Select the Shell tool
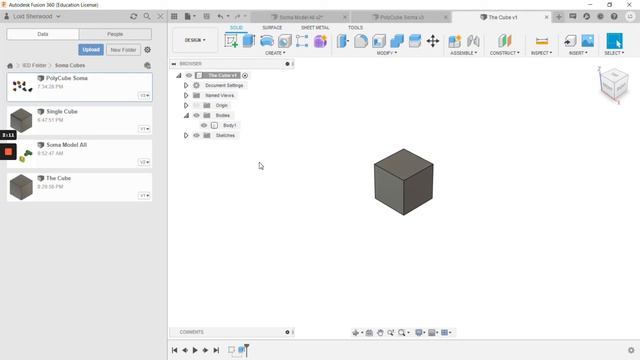640x360 pixels. [x=379, y=41]
